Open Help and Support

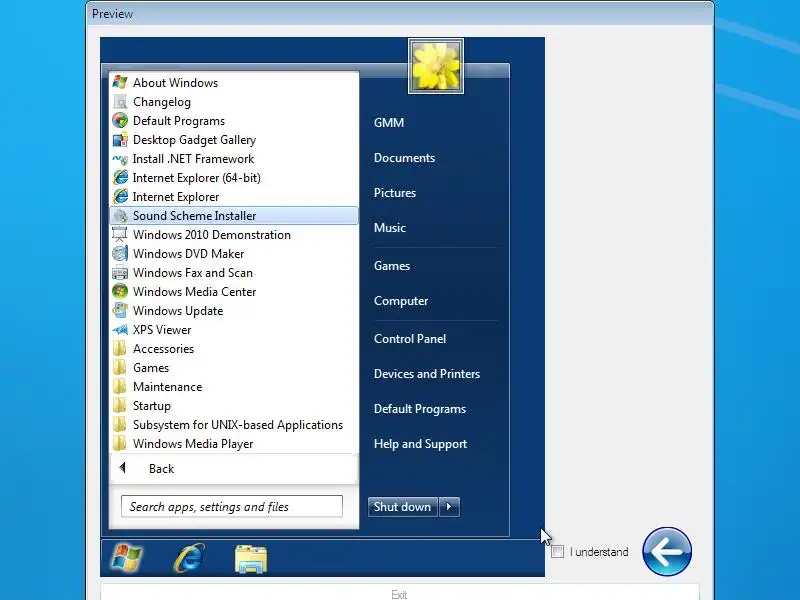point(420,444)
